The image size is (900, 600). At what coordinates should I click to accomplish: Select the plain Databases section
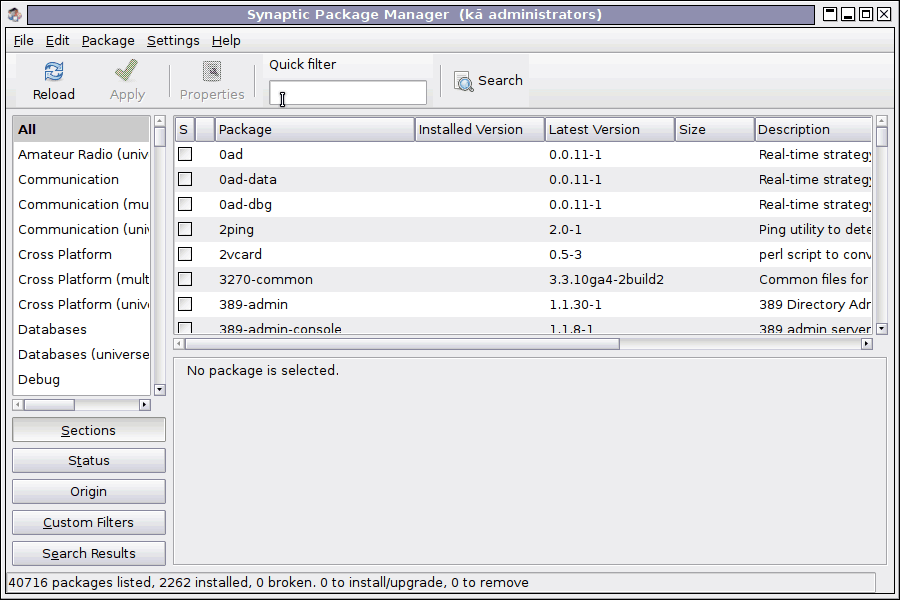click(x=82, y=329)
